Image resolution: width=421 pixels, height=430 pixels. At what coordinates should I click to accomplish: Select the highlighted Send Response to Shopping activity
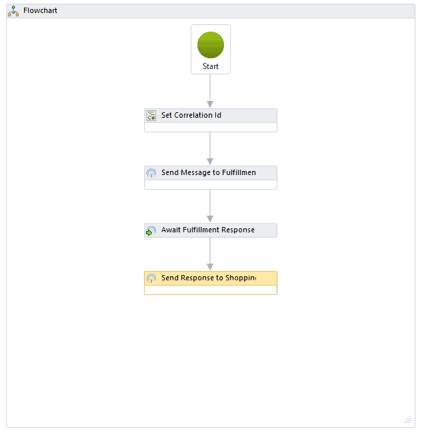pos(211,283)
